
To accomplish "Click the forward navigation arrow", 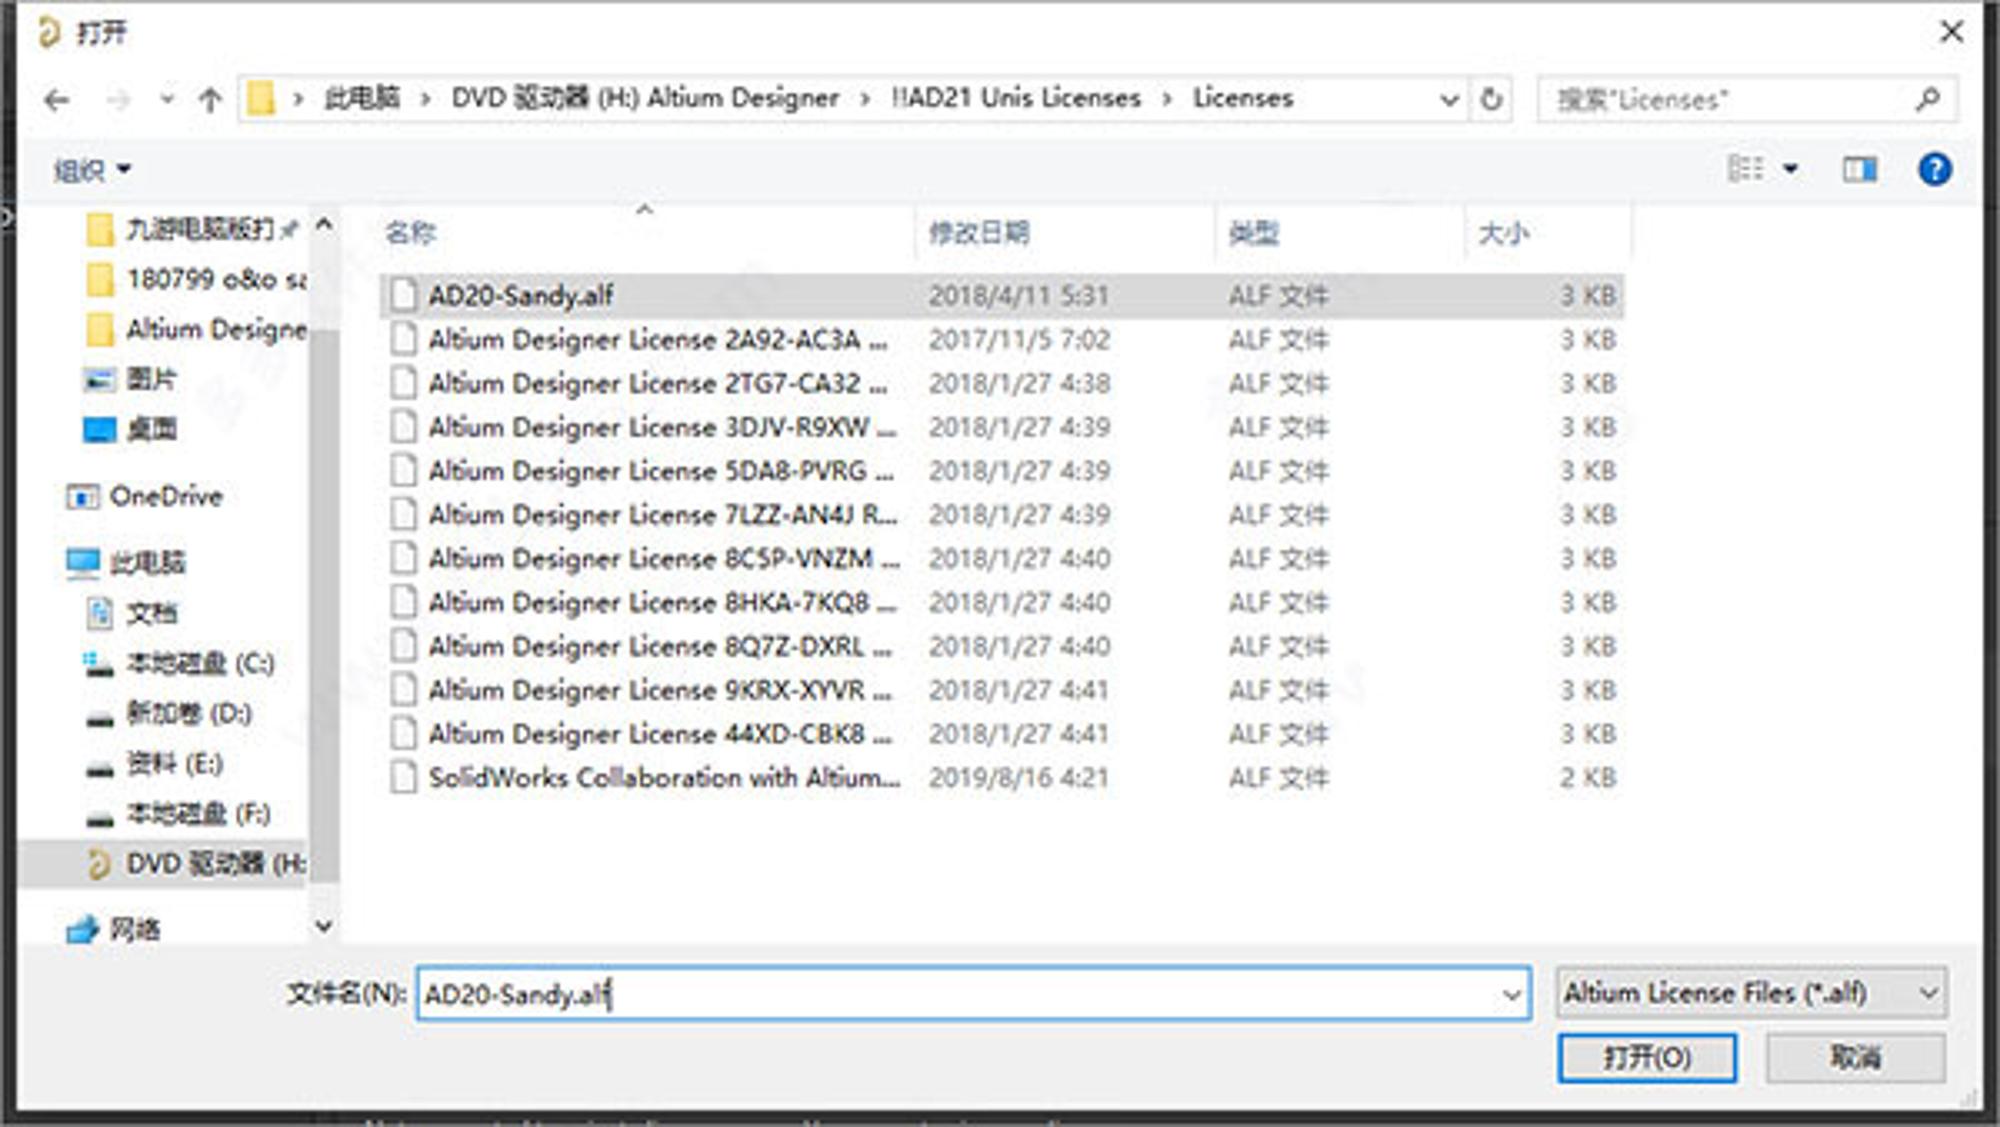I will click(118, 99).
